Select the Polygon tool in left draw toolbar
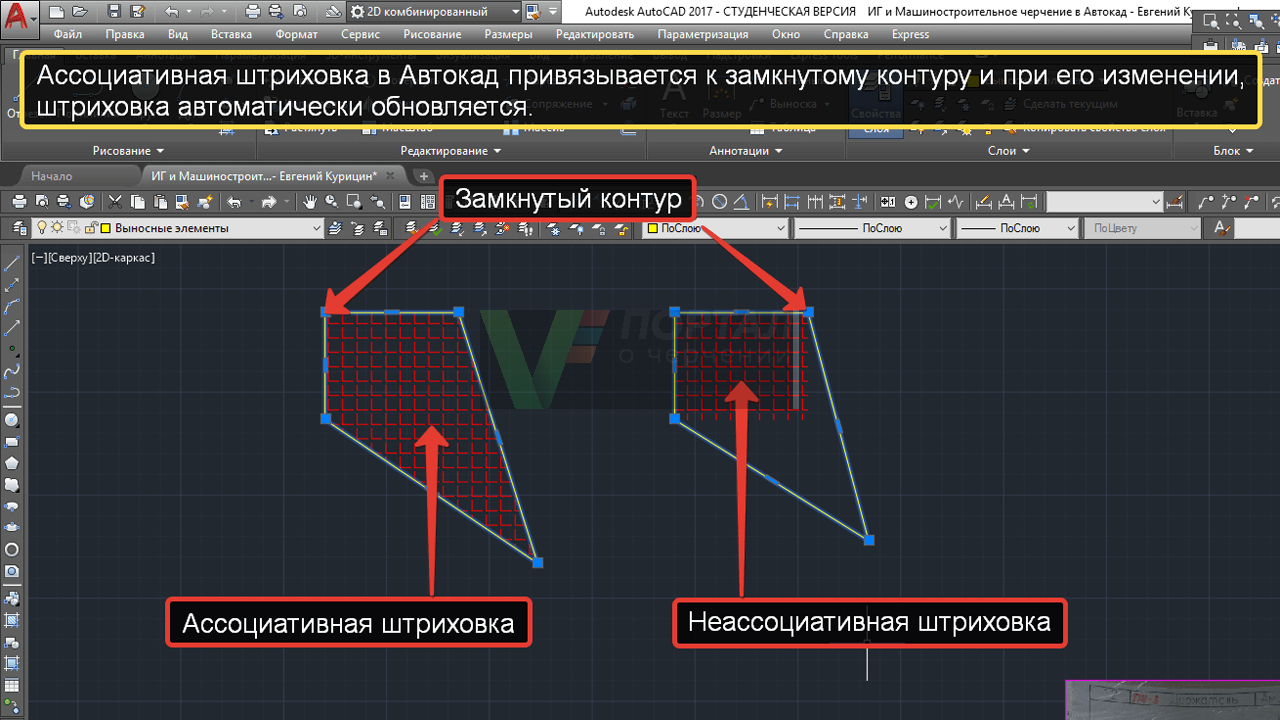 (x=12, y=463)
